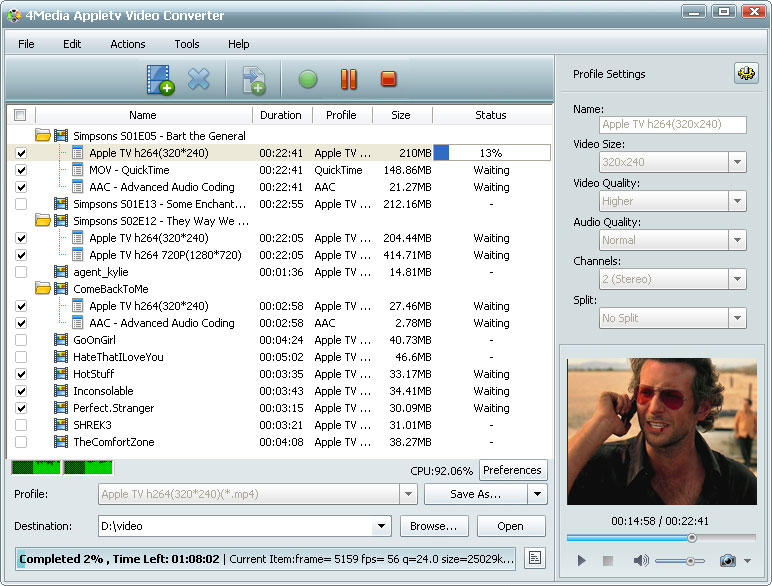Toggle the select-all checkbox in list header
The width and height of the screenshot is (772, 586).
[x=20, y=115]
